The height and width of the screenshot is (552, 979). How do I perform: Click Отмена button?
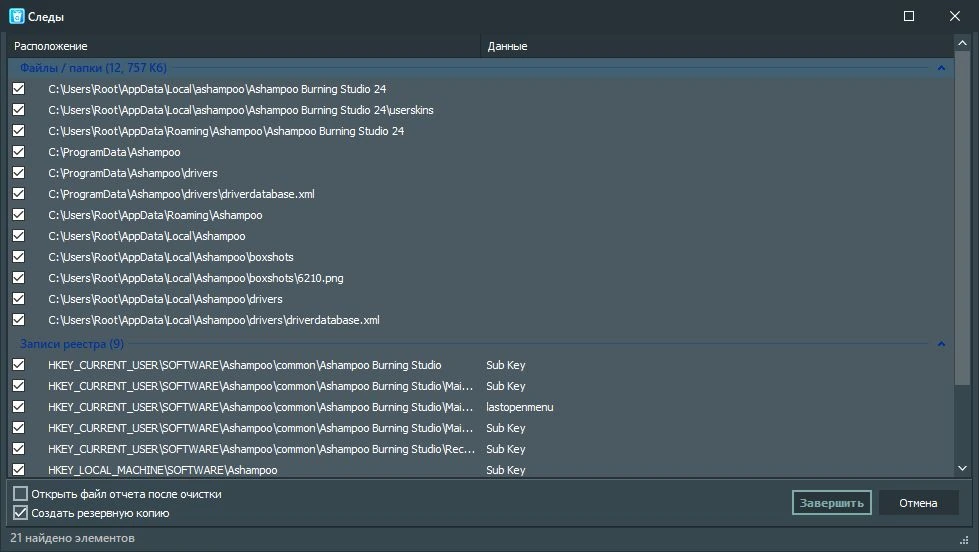click(x=918, y=503)
